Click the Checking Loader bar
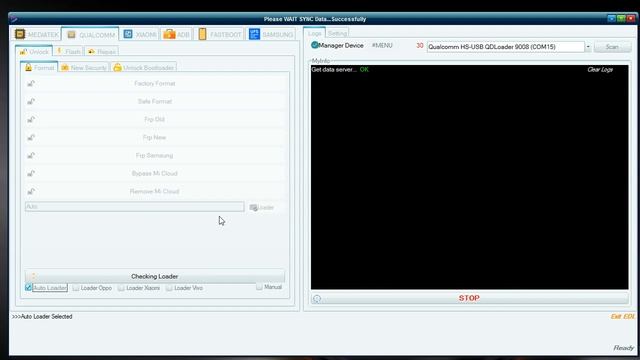The height and width of the screenshot is (360, 640). [x=155, y=276]
